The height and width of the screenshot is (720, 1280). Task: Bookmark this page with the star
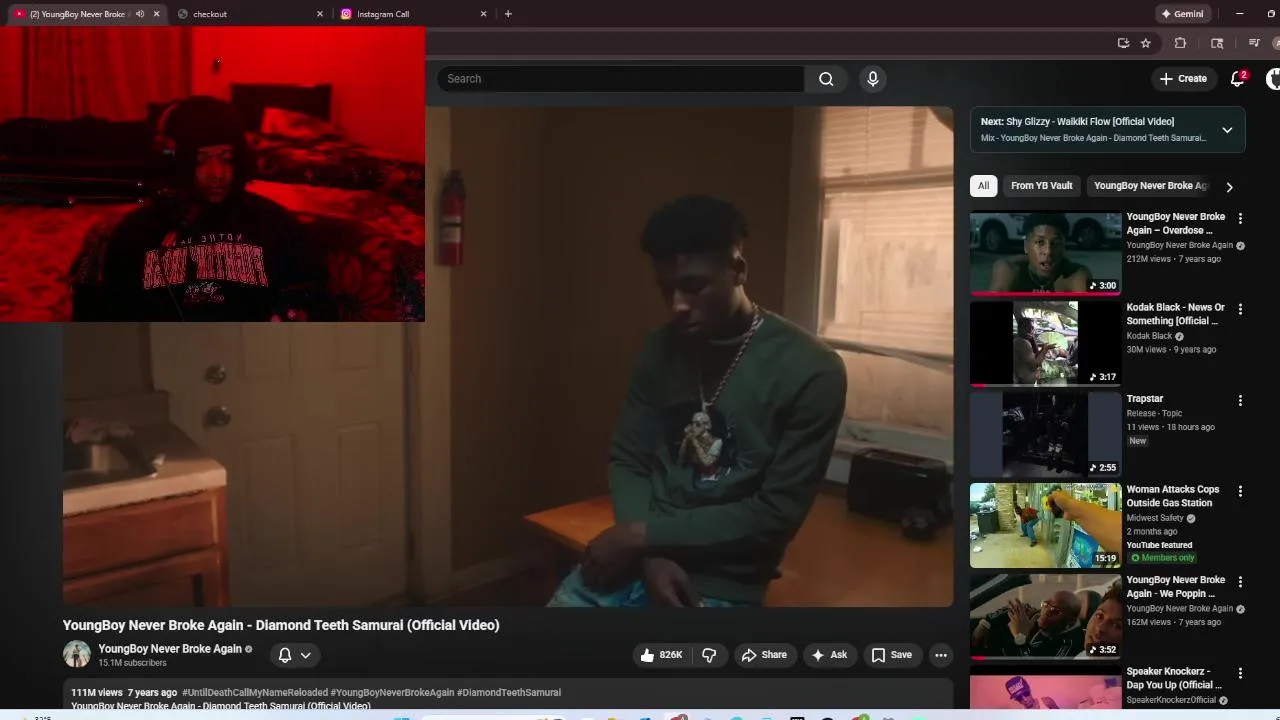point(1146,43)
